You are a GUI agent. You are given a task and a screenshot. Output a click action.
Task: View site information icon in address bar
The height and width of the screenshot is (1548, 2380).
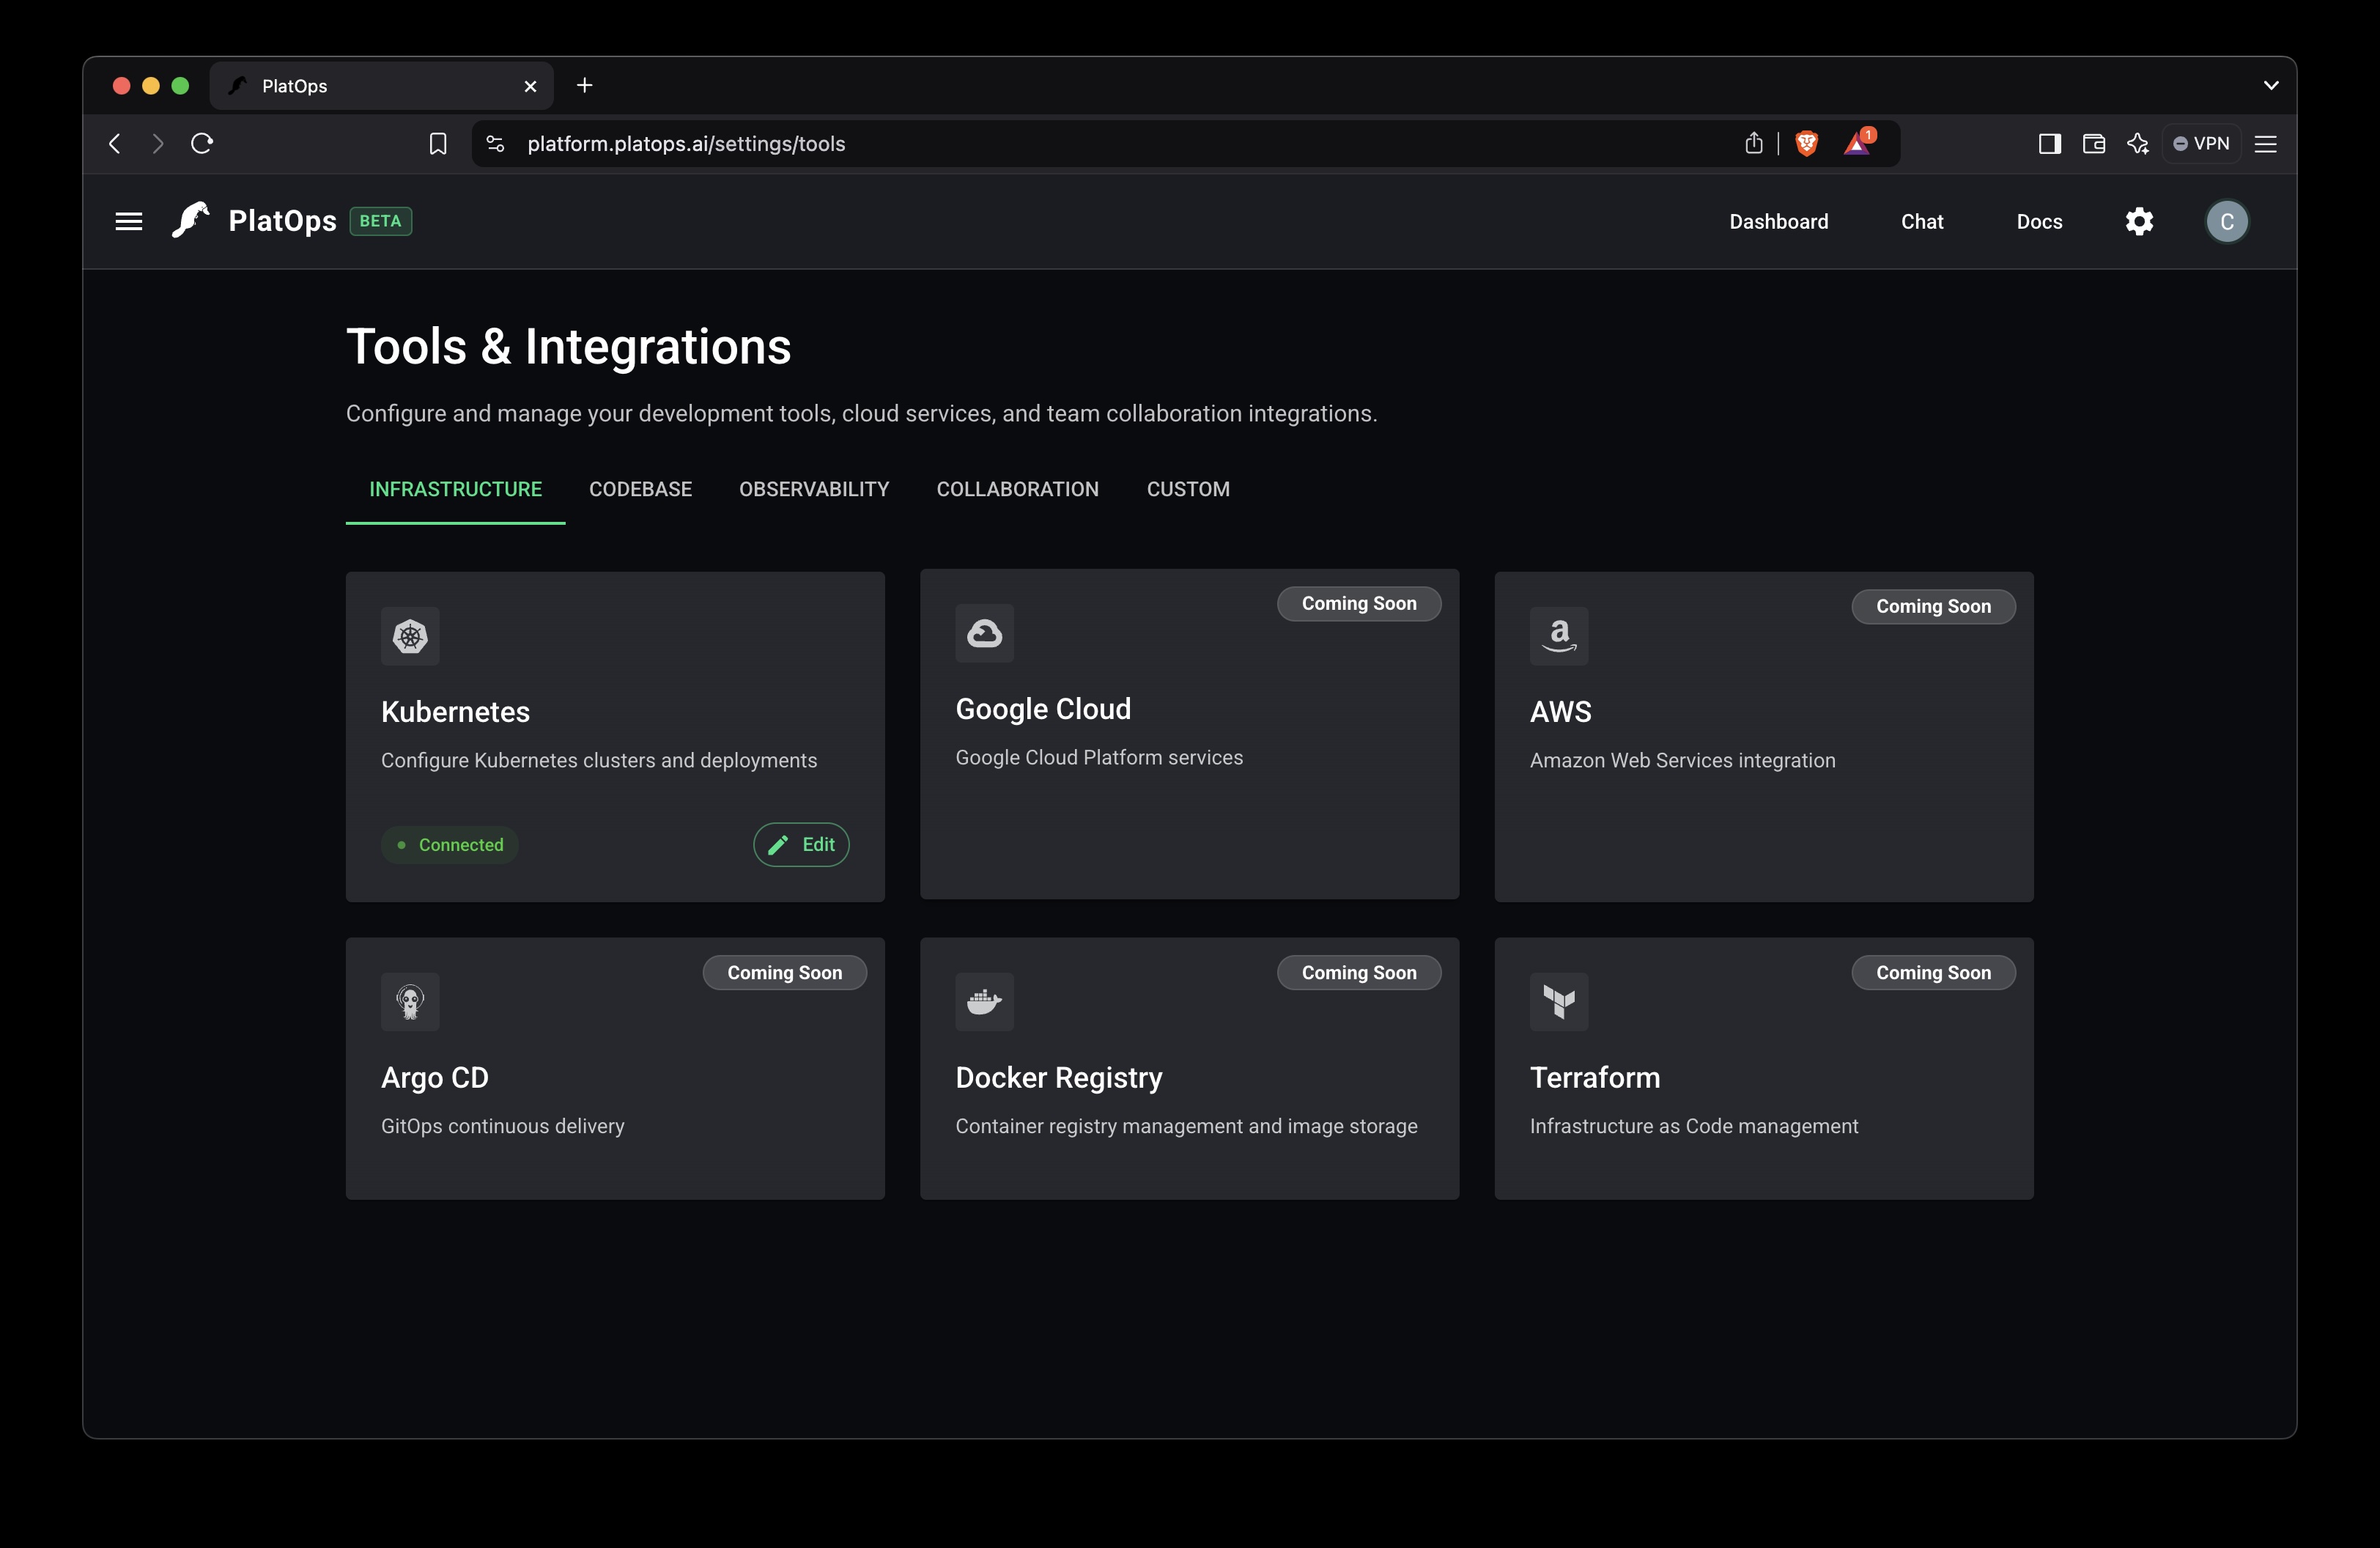pos(495,144)
